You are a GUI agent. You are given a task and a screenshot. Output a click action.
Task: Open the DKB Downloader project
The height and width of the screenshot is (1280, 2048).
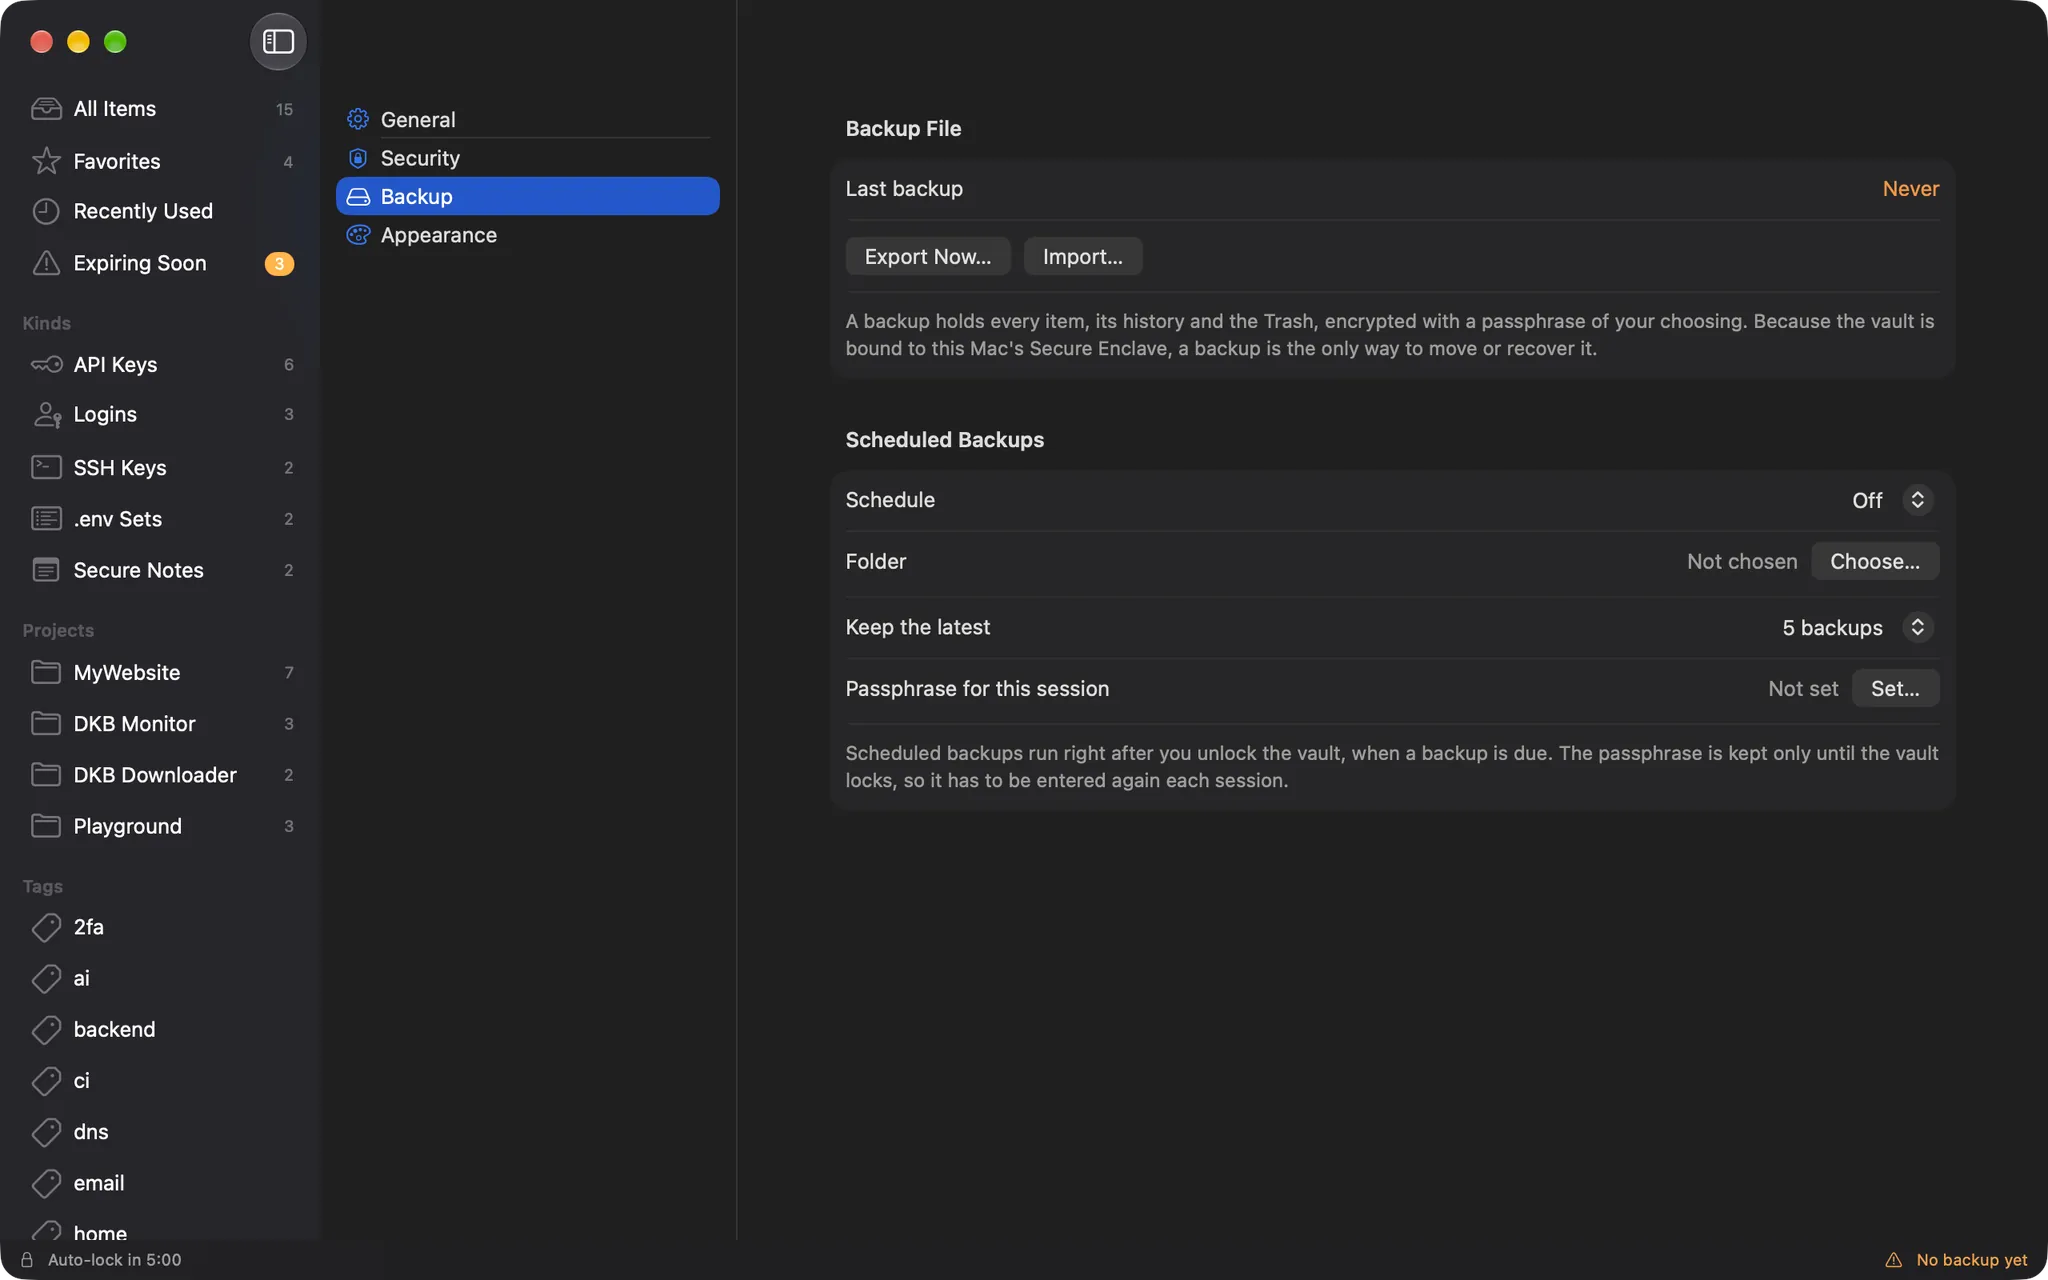[161, 774]
